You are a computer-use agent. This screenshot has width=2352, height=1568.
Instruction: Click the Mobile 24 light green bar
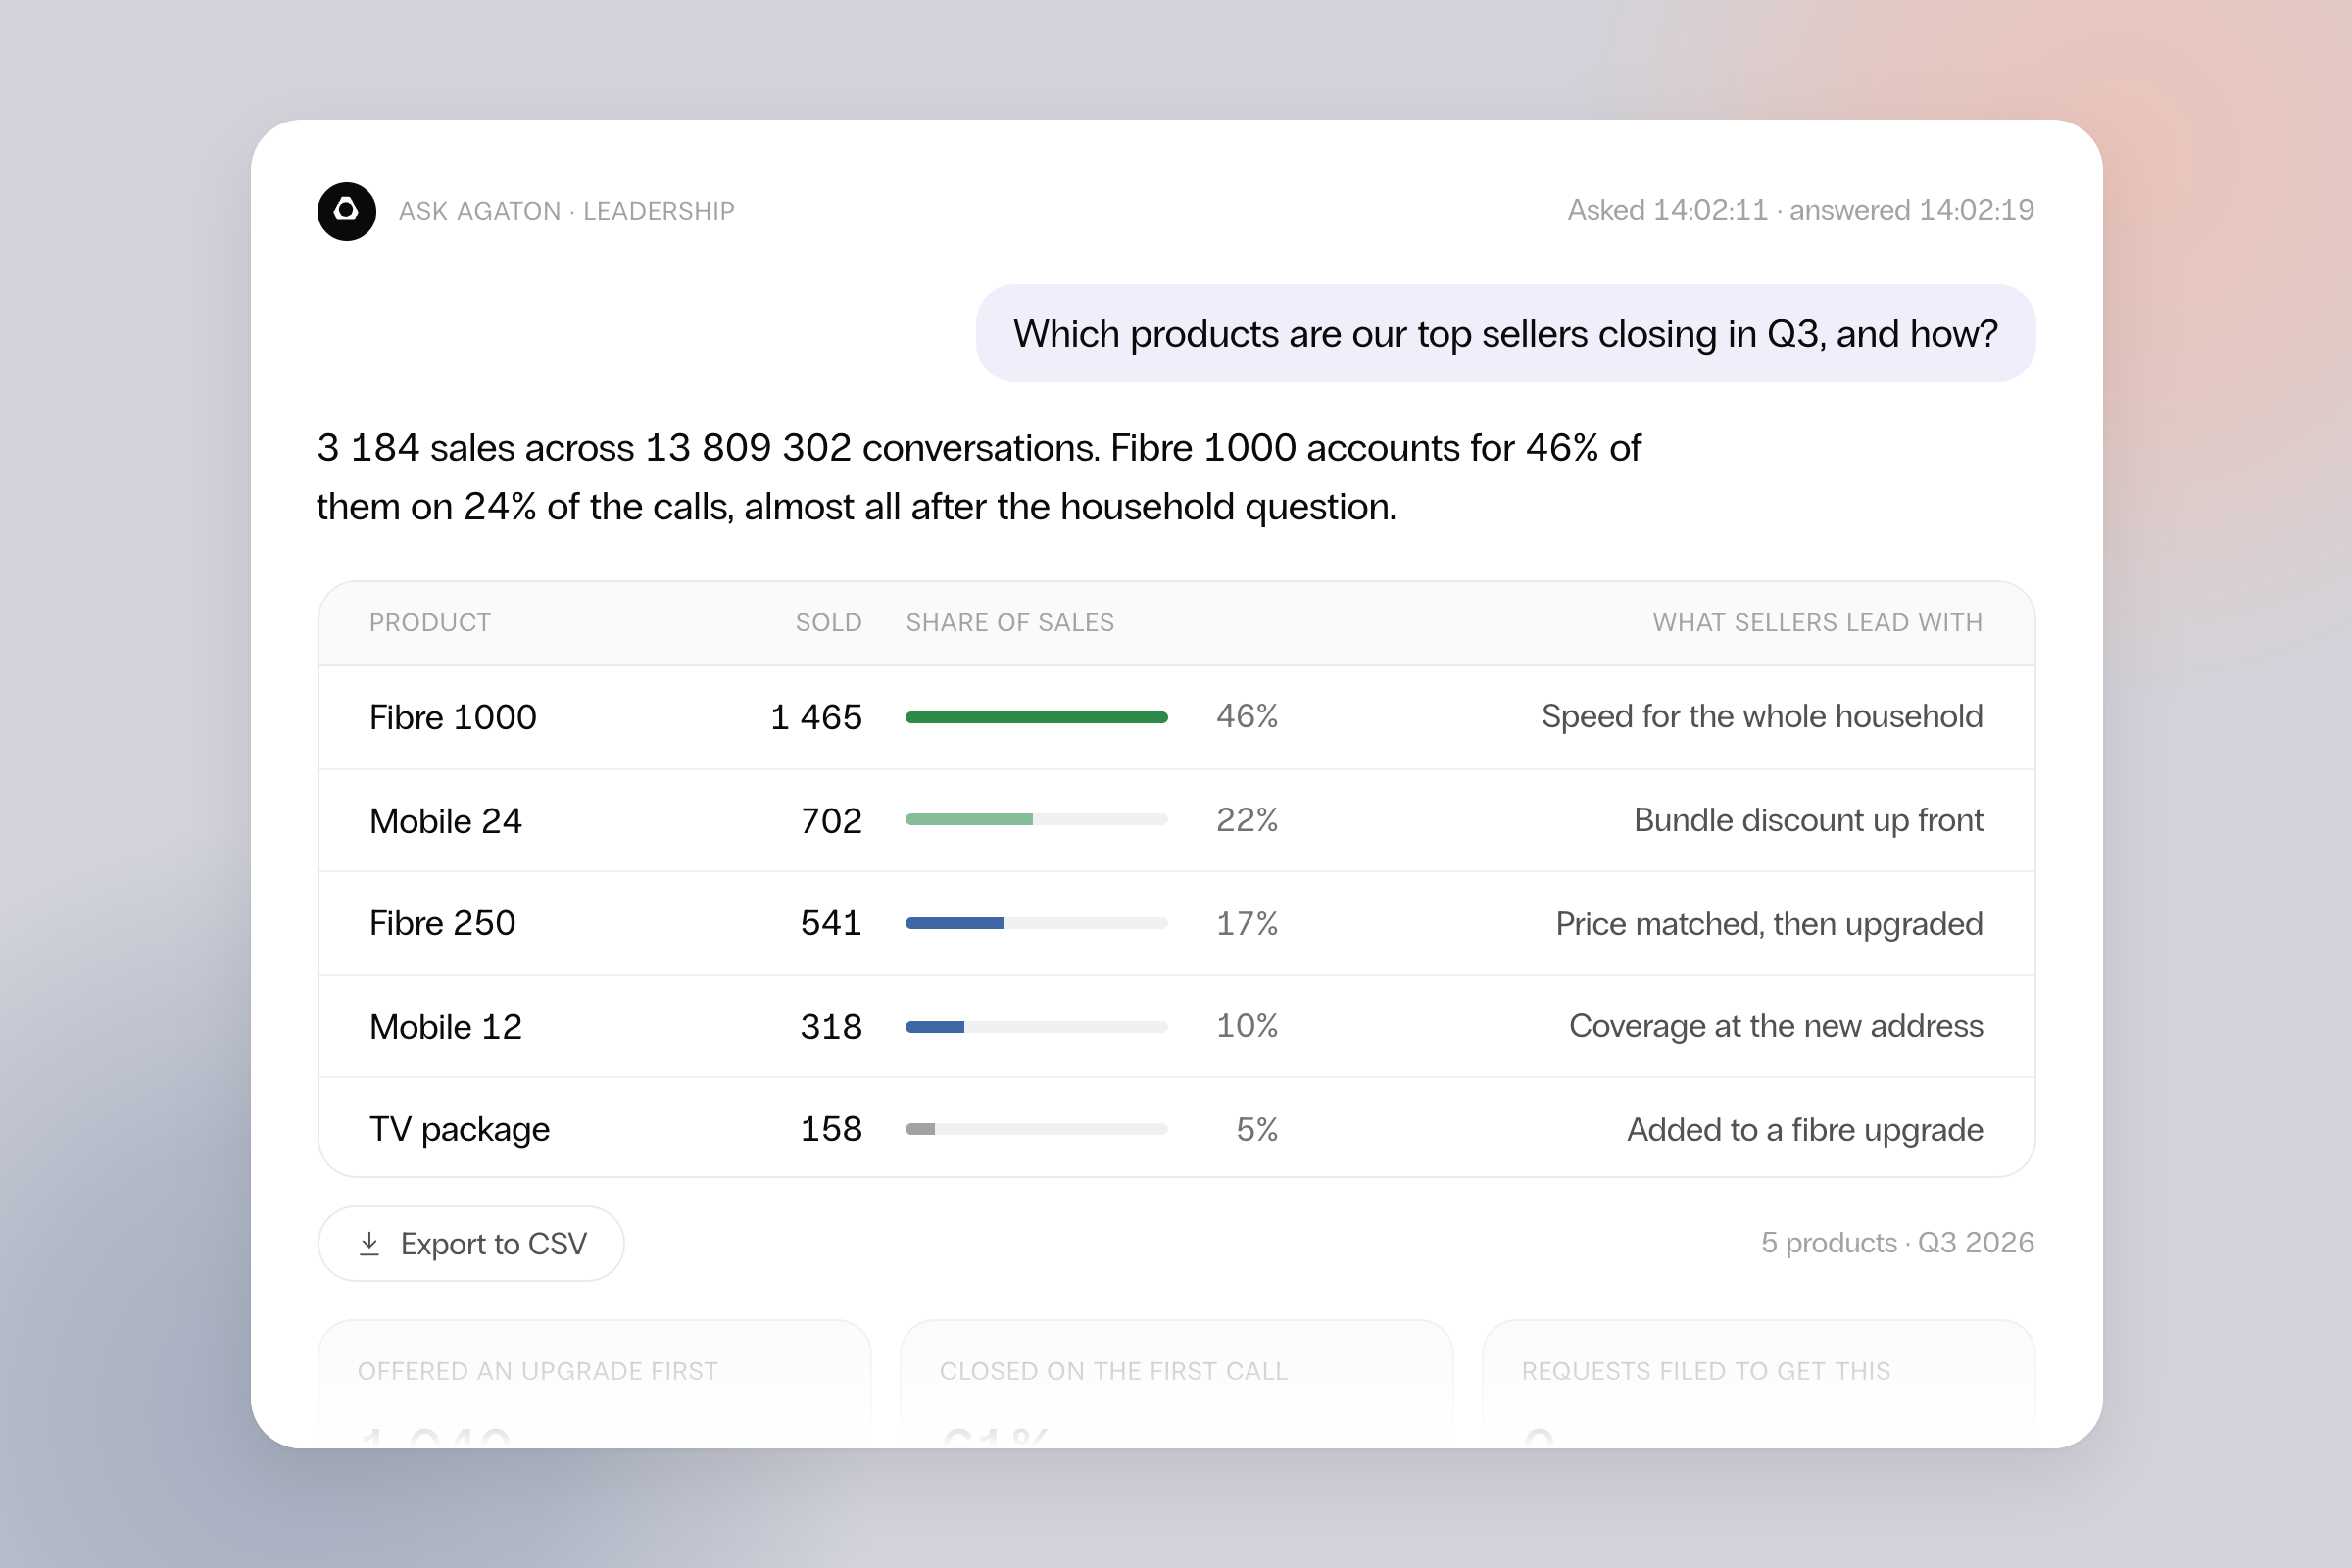pyautogui.click(x=968, y=820)
